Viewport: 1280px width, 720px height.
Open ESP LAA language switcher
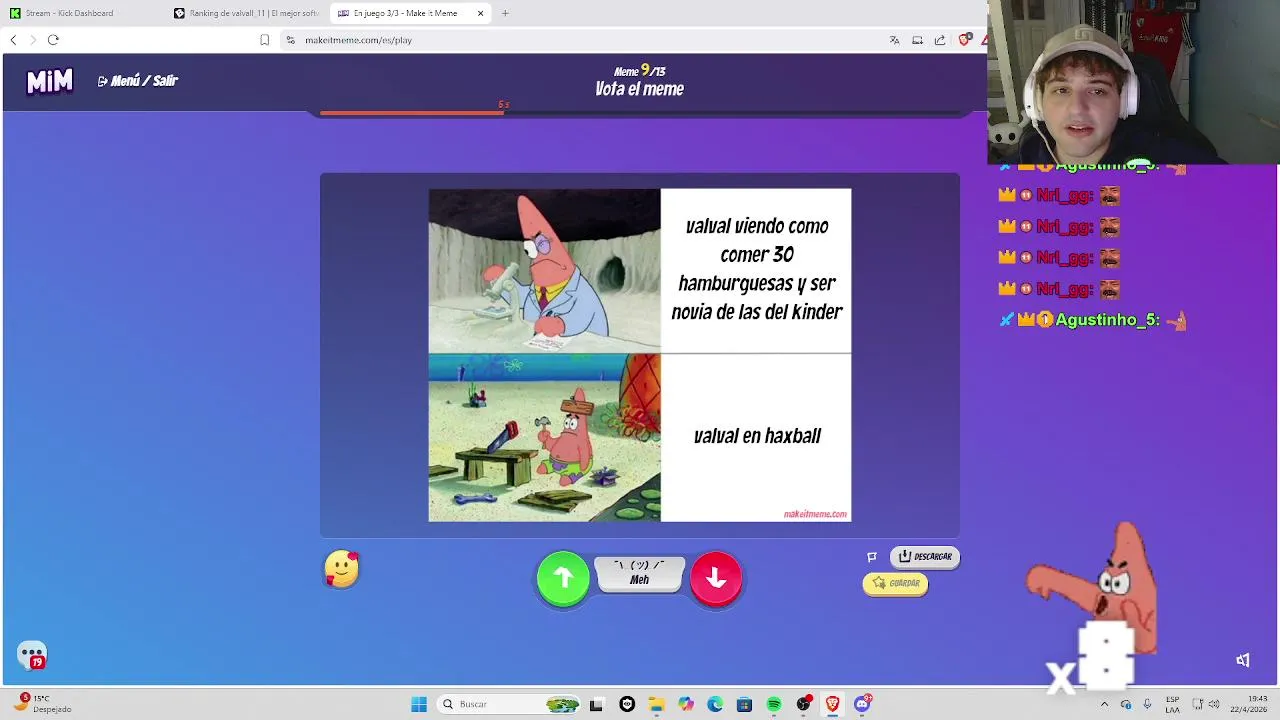click(1172, 704)
